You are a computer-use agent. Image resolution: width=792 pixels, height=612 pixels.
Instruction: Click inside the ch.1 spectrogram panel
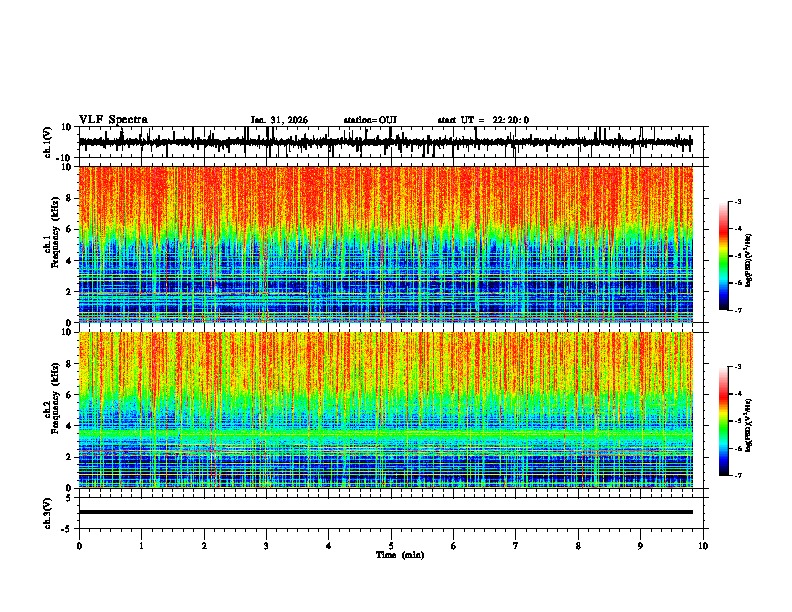click(x=386, y=244)
